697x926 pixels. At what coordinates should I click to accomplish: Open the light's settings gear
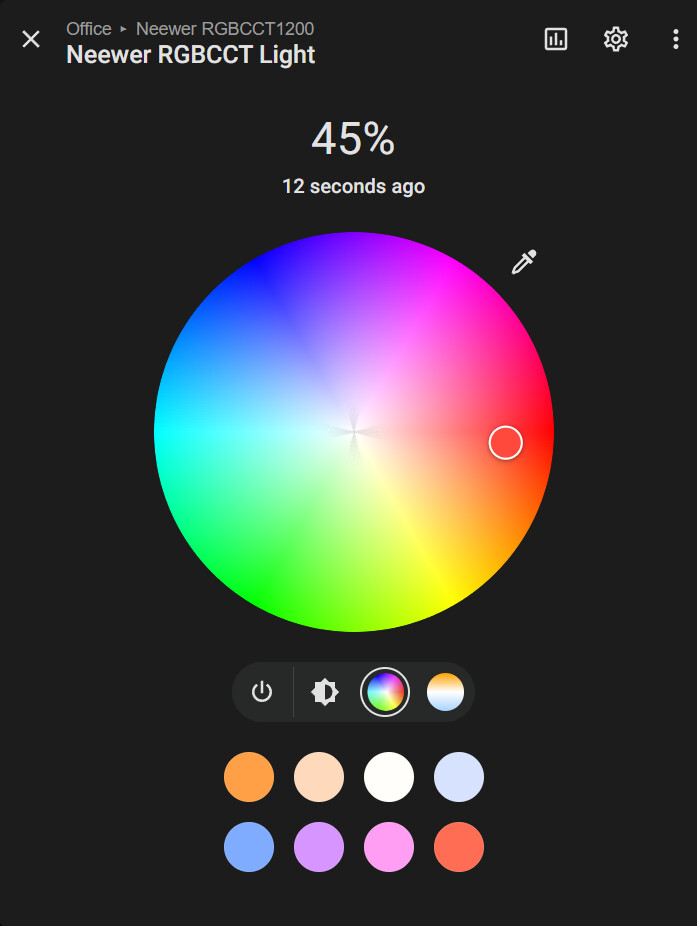[616, 39]
